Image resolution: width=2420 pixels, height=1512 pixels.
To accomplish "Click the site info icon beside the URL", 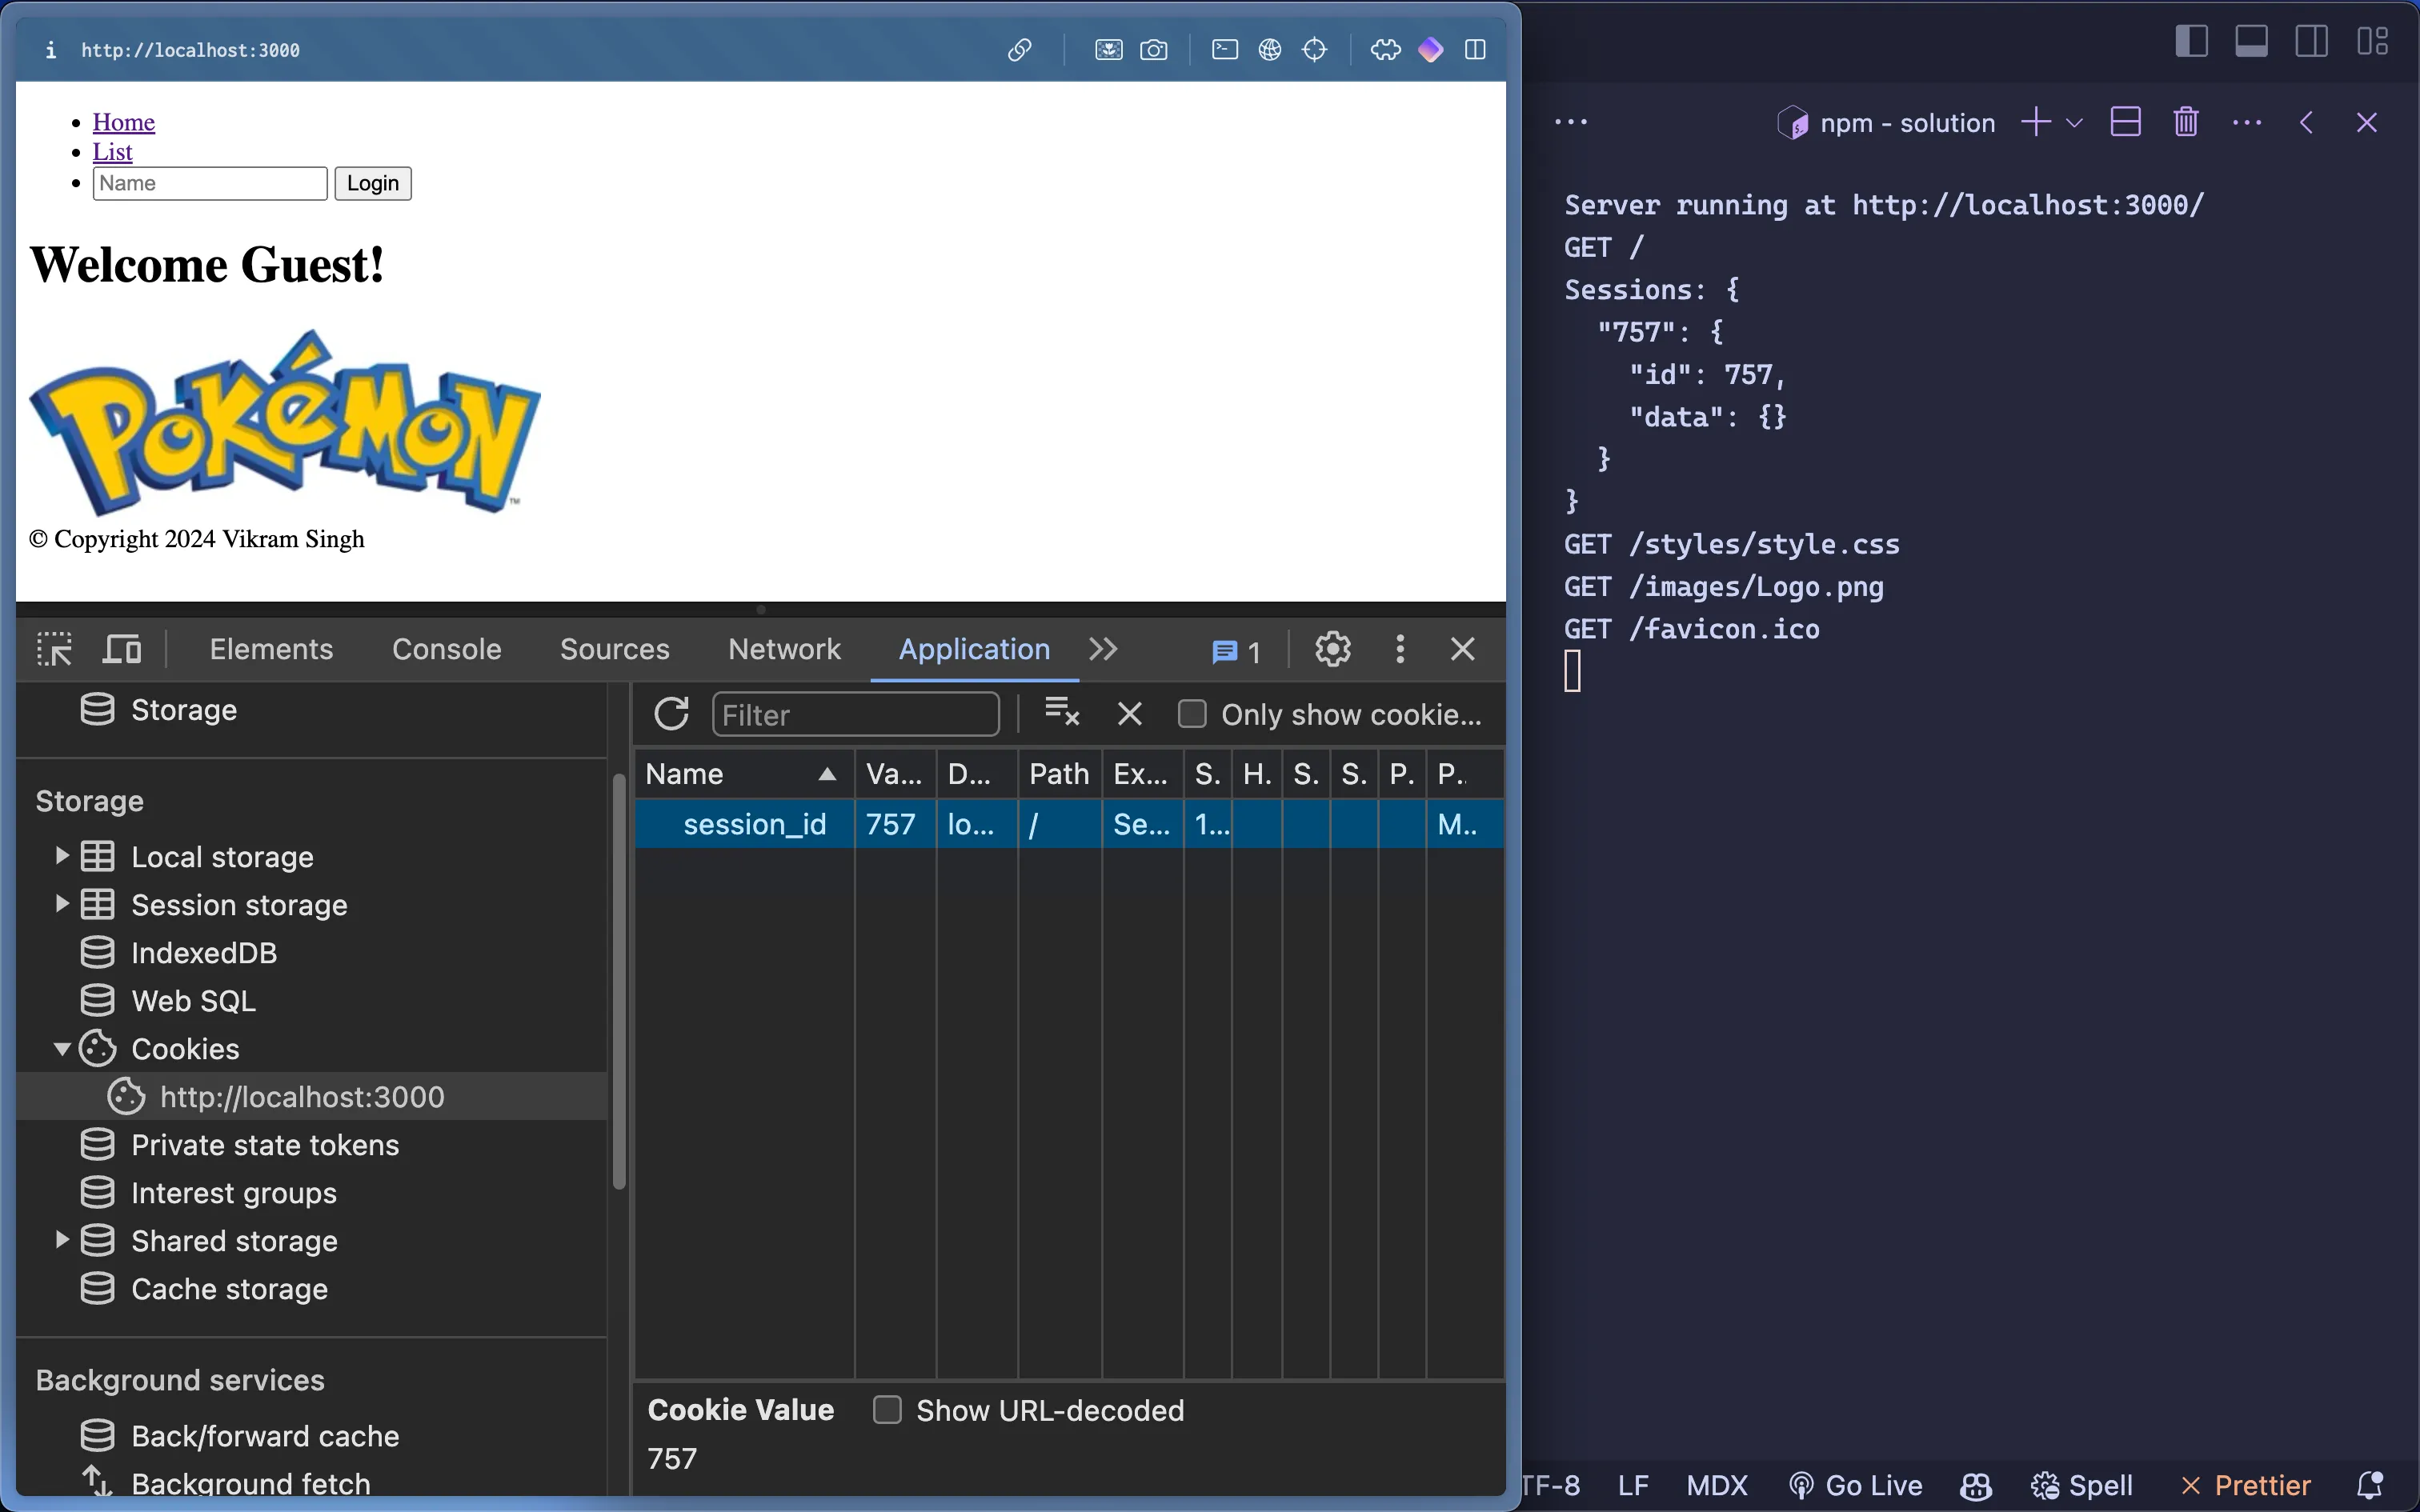I will [x=51, y=50].
